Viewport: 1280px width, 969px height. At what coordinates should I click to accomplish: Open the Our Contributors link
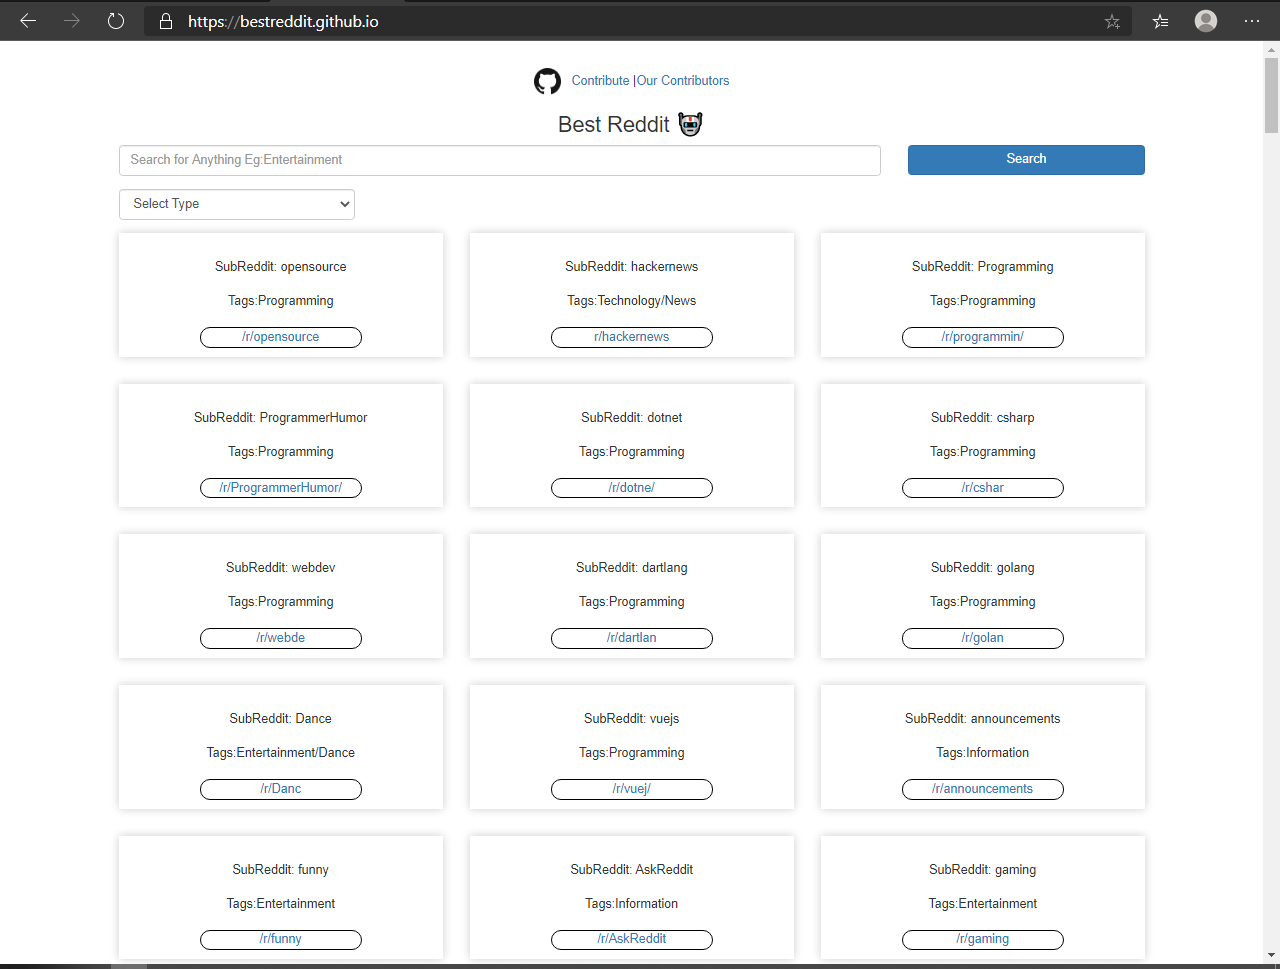tap(683, 81)
